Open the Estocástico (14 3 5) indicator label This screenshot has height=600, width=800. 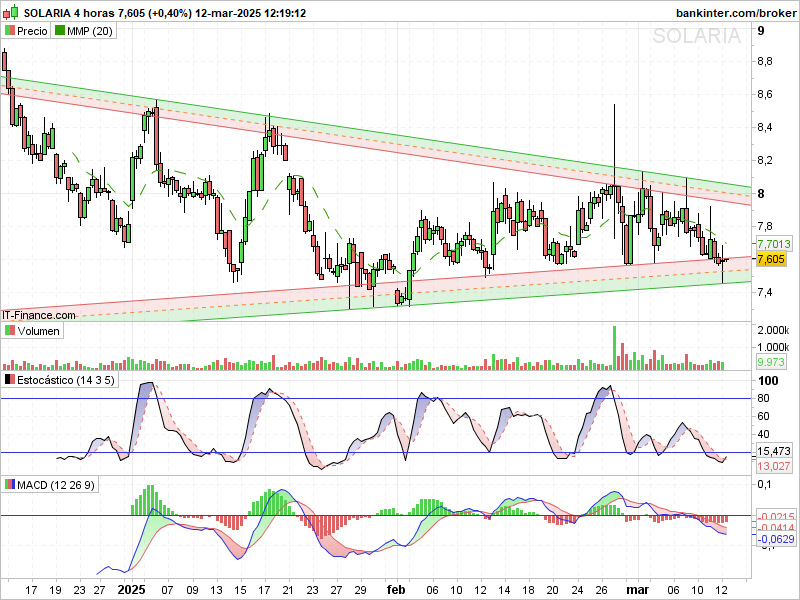(x=65, y=380)
